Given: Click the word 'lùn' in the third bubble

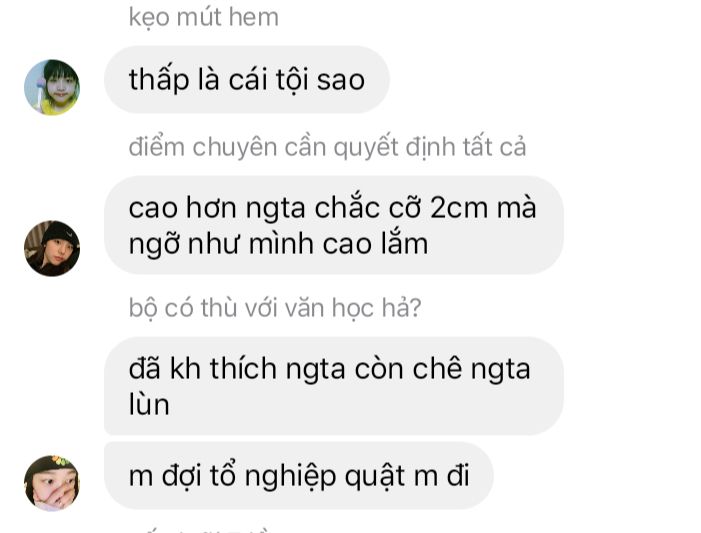Looking at the screenshot, I should pyautogui.click(x=149, y=405).
